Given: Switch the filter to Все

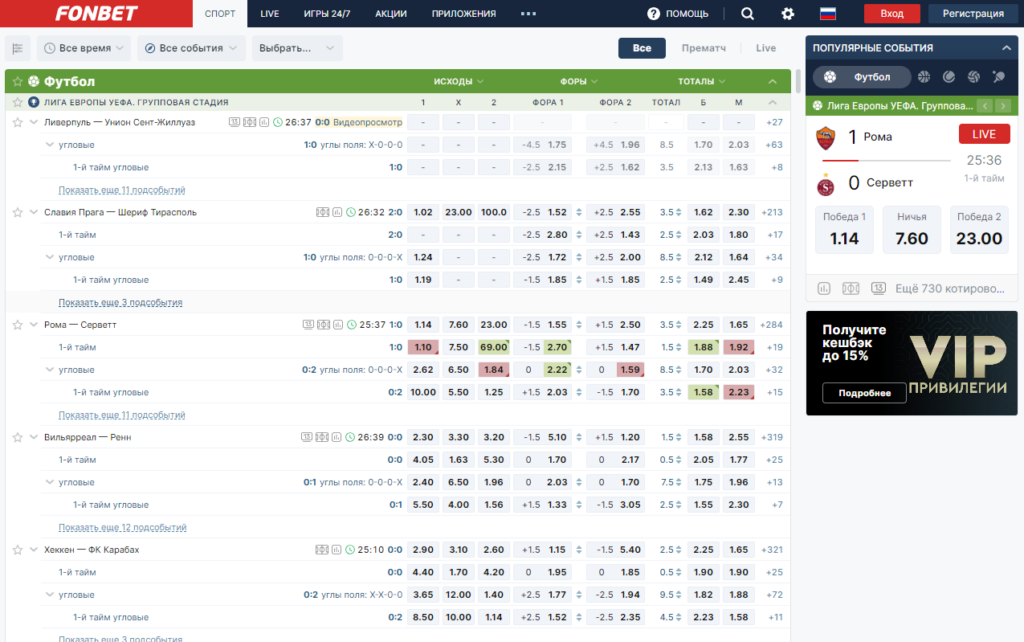Looking at the screenshot, I should click(642, 48).
